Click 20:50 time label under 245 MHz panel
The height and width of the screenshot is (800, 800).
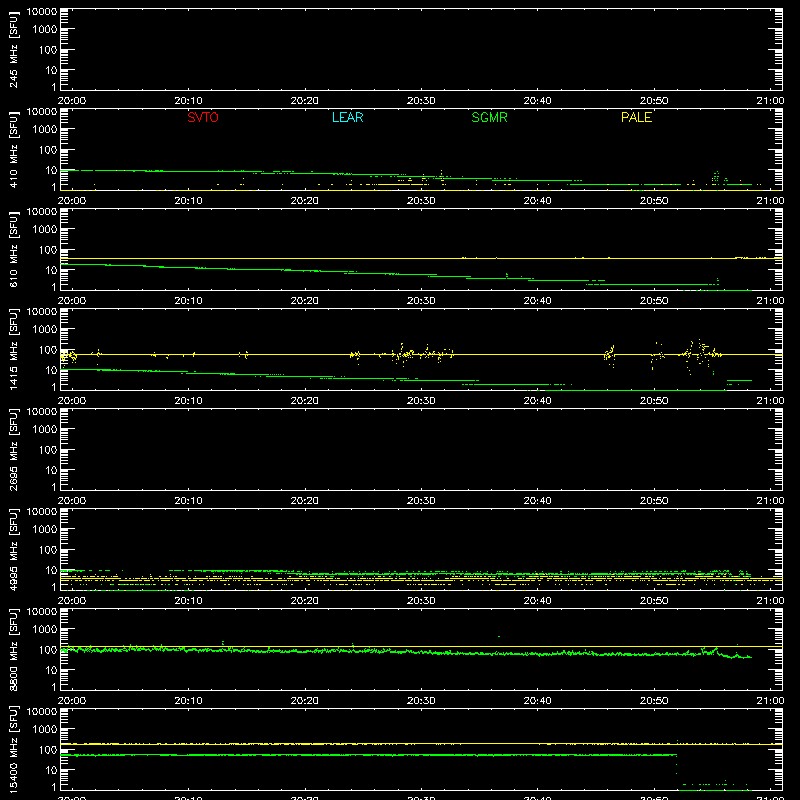654,101
